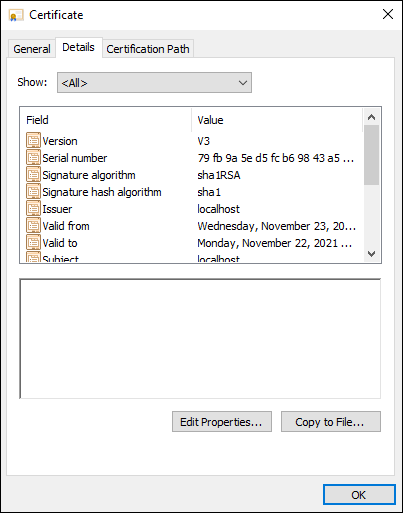Screen dimensions: 403x513
Task: Click the field list scrollbar thumb
Action: (x=371, y=155)
